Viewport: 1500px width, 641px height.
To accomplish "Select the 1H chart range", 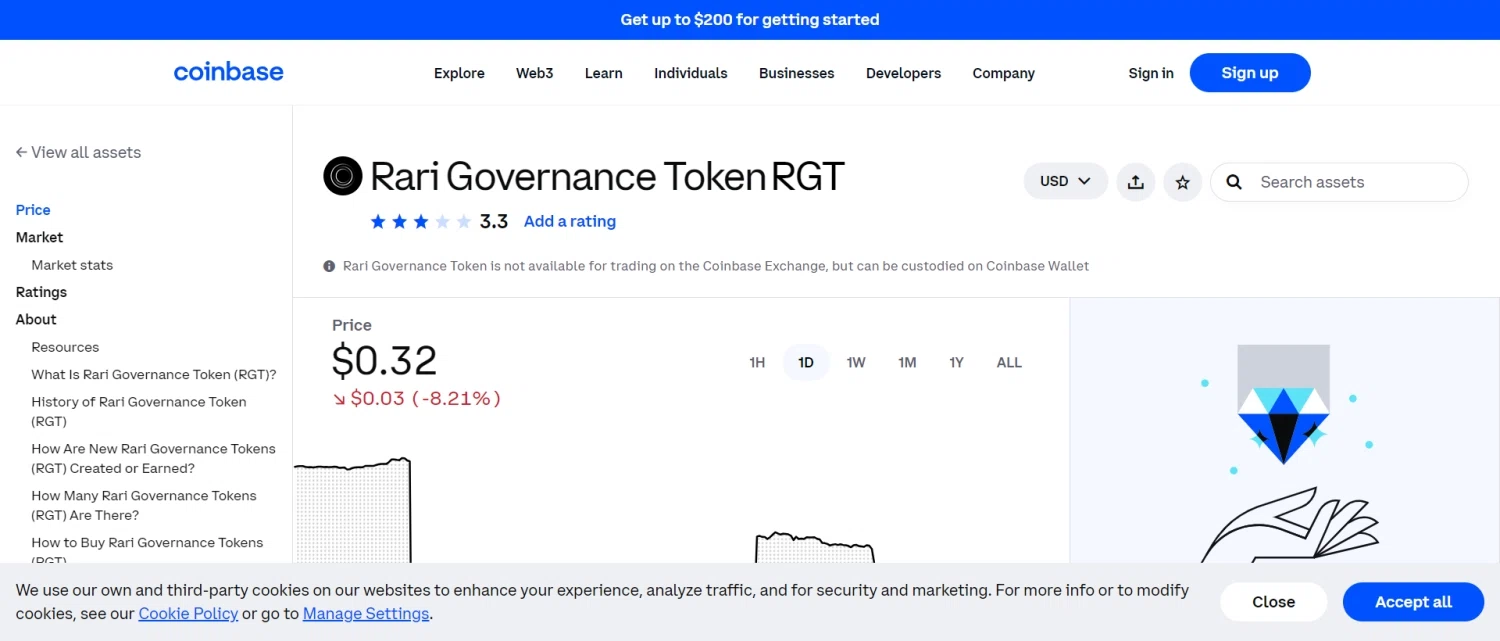I will click(757, 363).
